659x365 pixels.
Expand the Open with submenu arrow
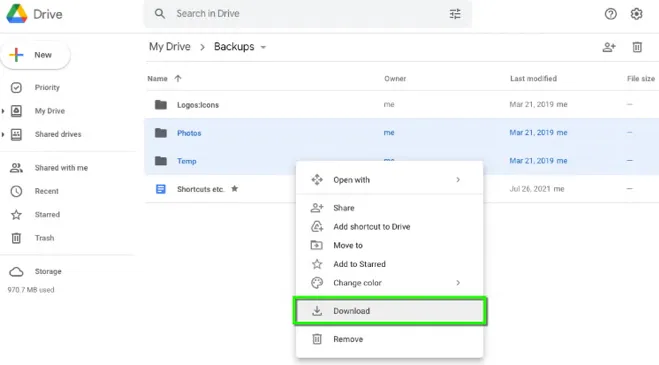click(x=458, y=180)
